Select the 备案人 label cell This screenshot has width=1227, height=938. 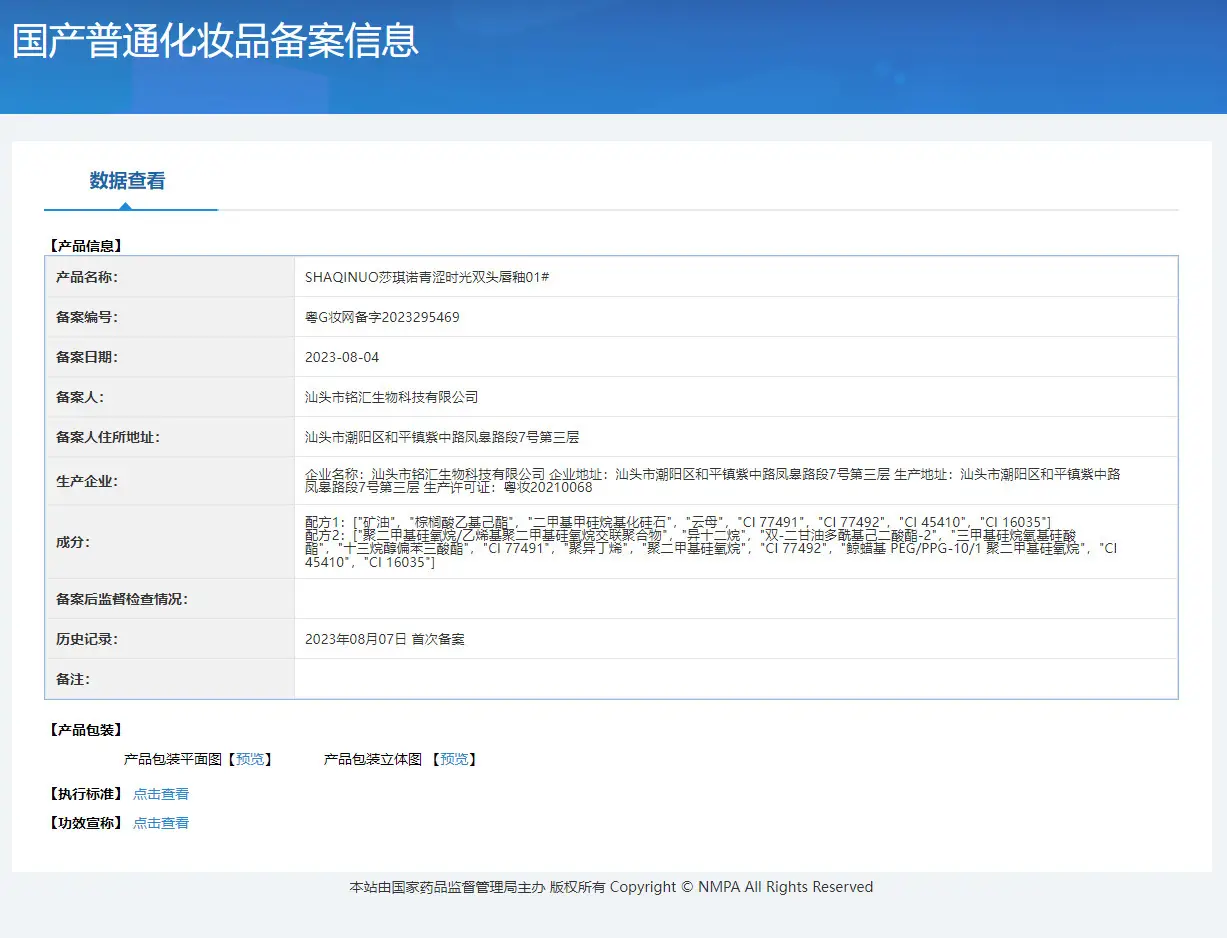[170, 397]
